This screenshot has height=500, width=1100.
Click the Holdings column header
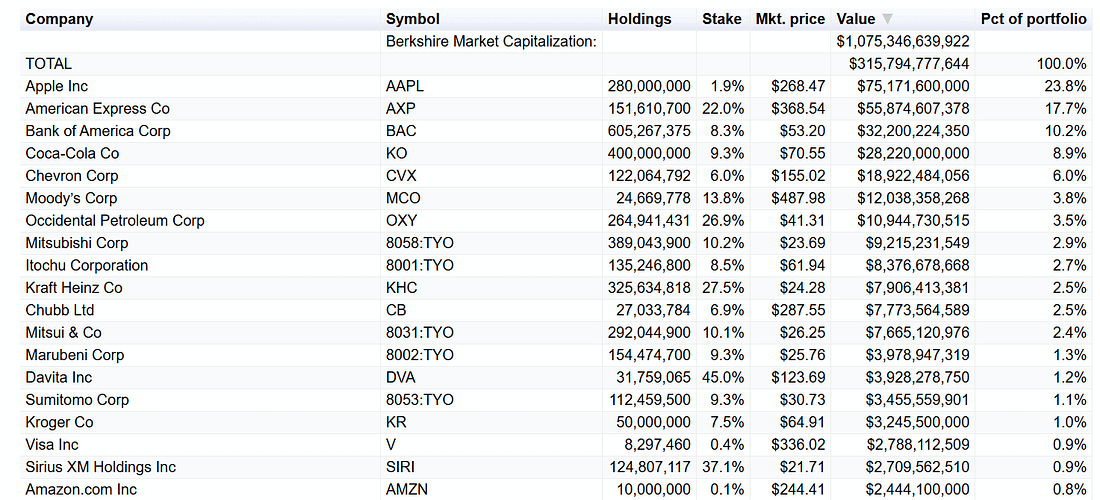coord(639,19)
